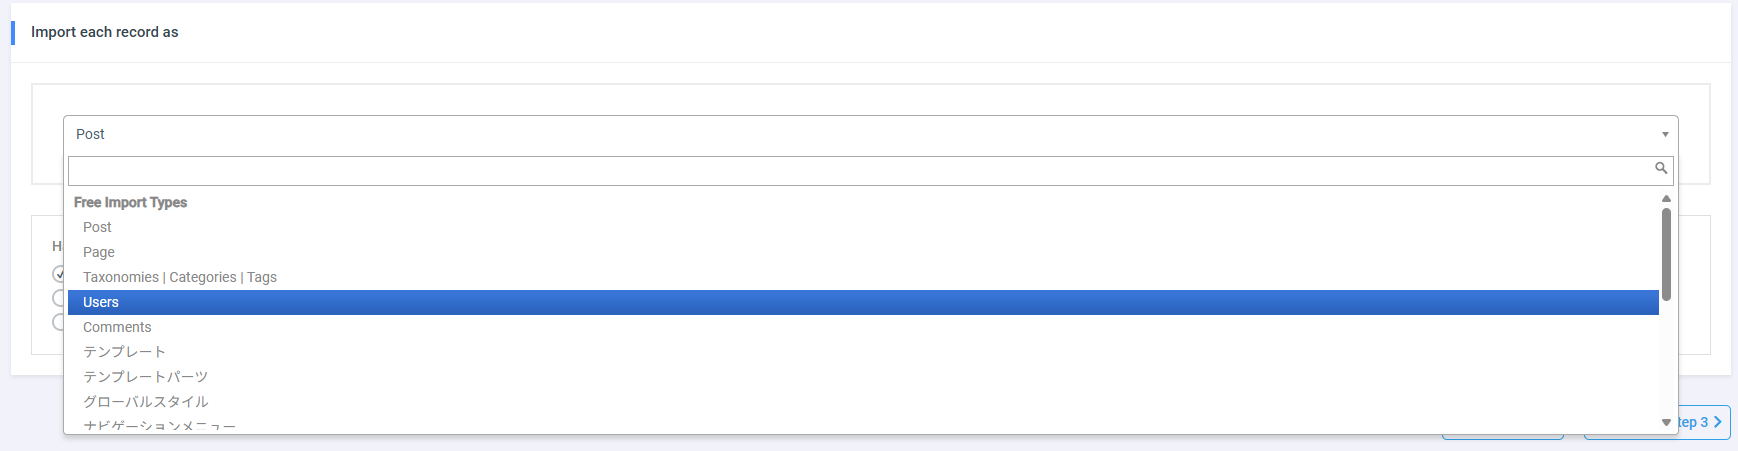Choose Post under Free Import Types
This screenshot has height=451, width=1738.
point(97,227)
